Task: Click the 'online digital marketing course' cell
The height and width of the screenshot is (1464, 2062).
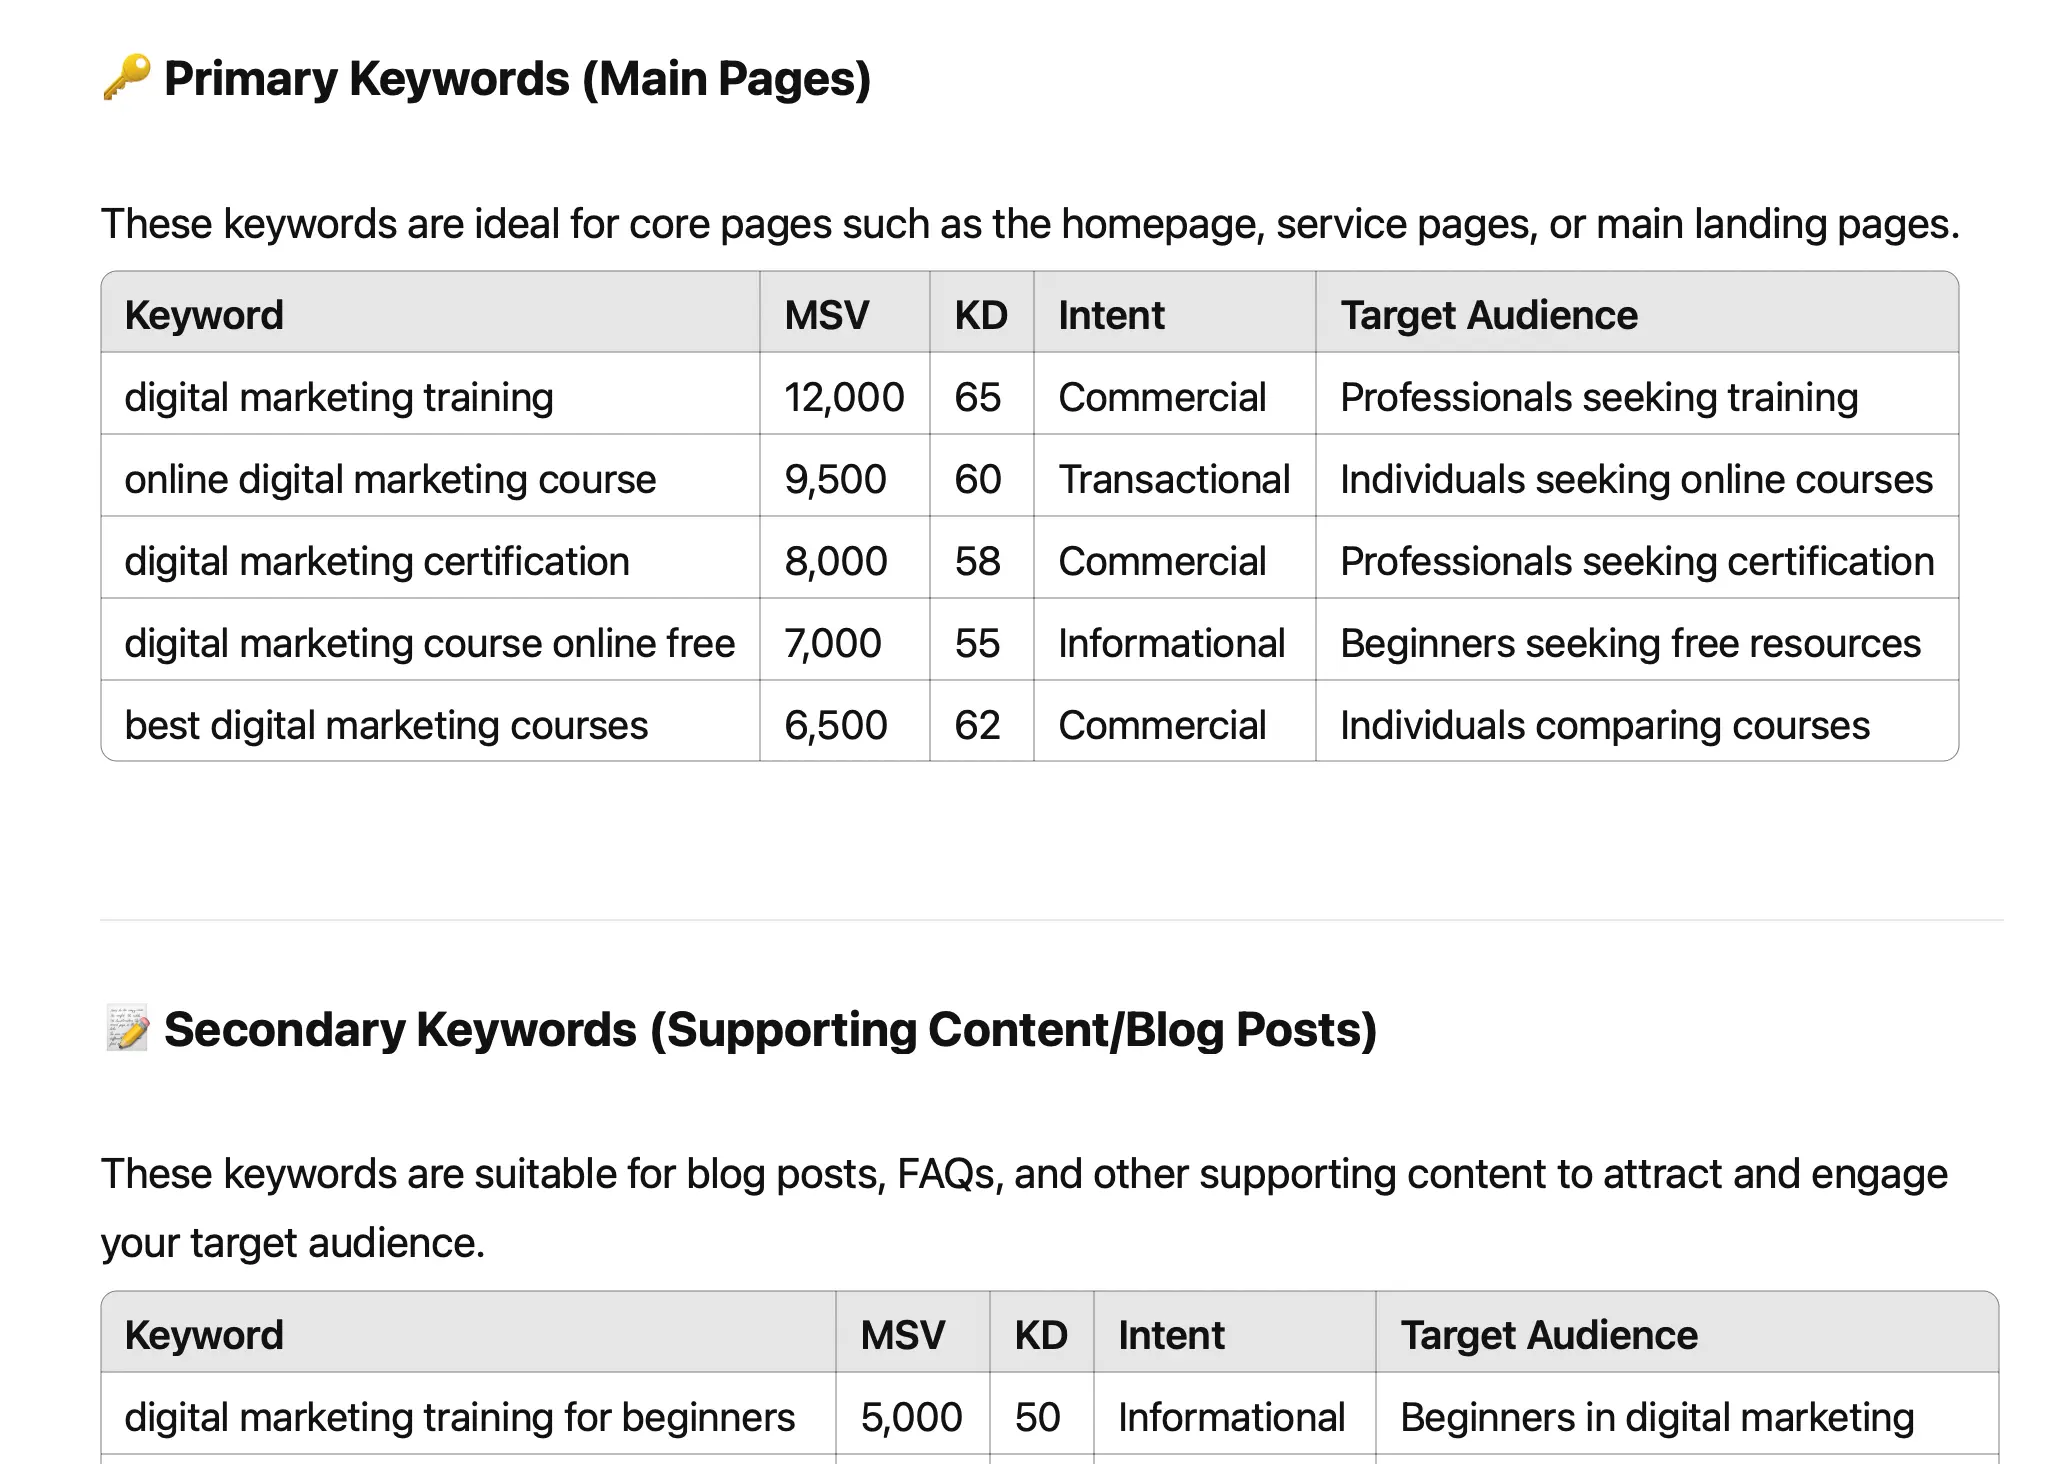Action: pyautogui.click(x=390, y=480)
